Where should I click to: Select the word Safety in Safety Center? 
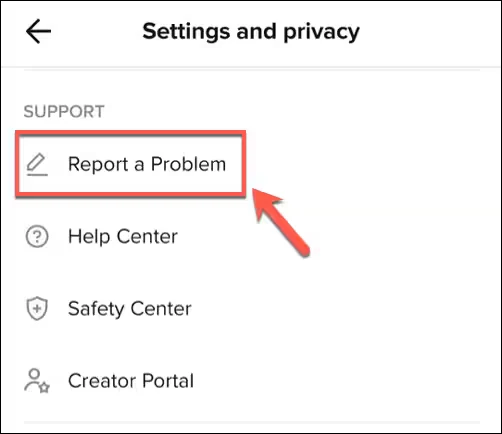pyautogui.click(x=96, y=309)
